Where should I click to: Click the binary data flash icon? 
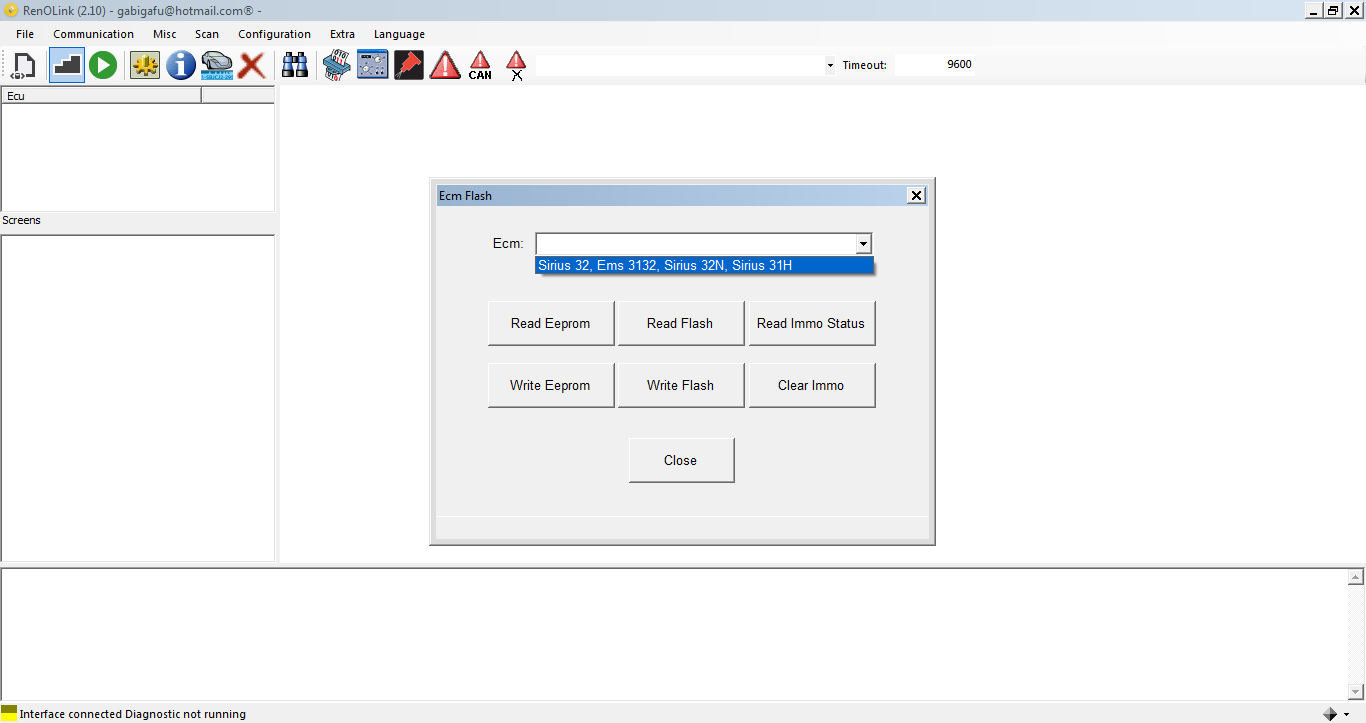[337, 66]
